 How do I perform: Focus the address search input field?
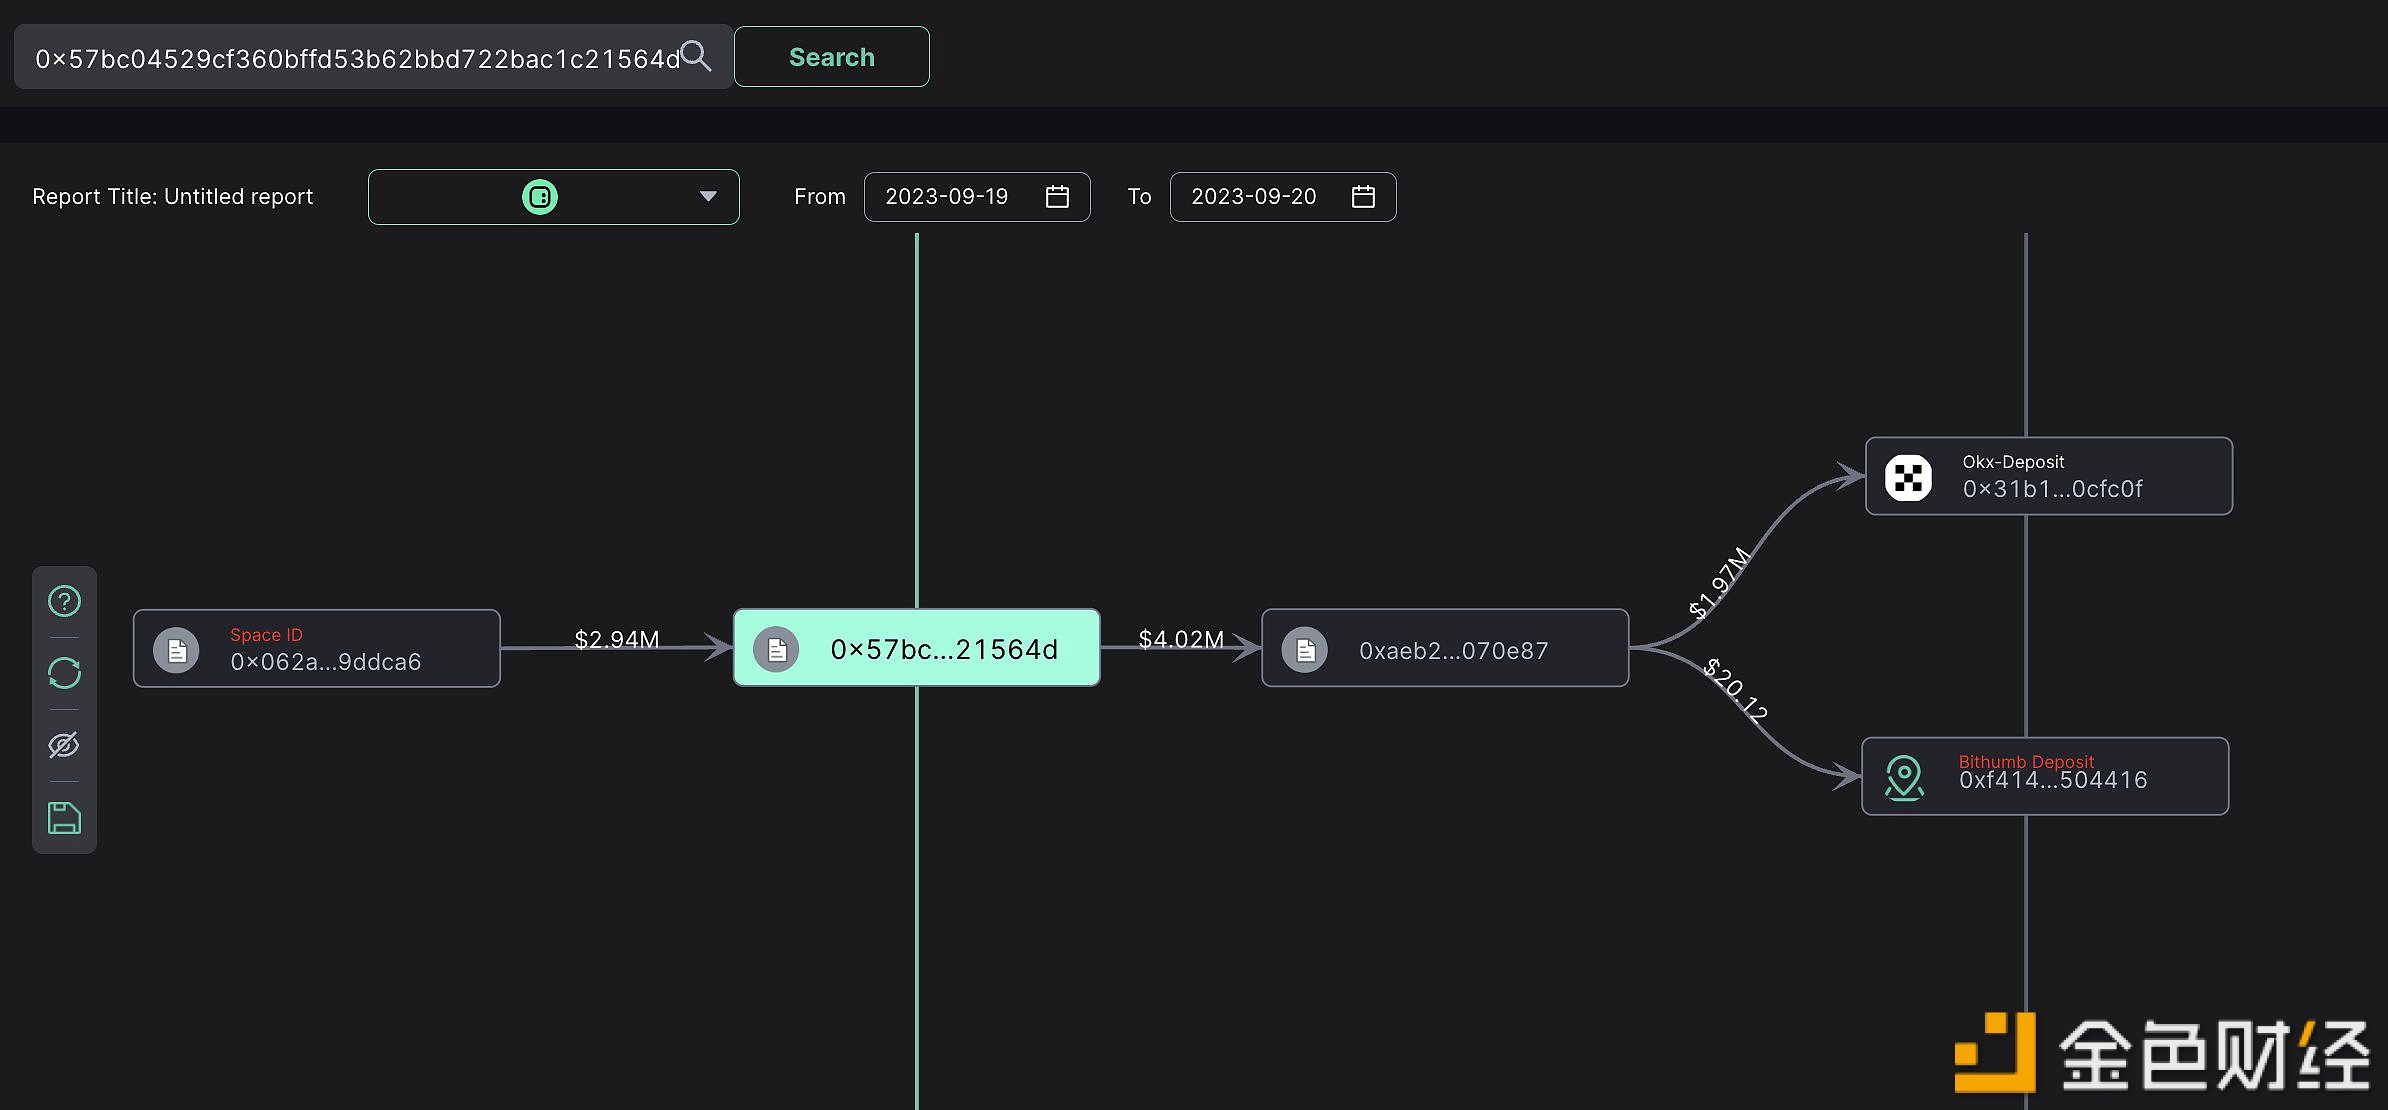click(x=373, y=57)
